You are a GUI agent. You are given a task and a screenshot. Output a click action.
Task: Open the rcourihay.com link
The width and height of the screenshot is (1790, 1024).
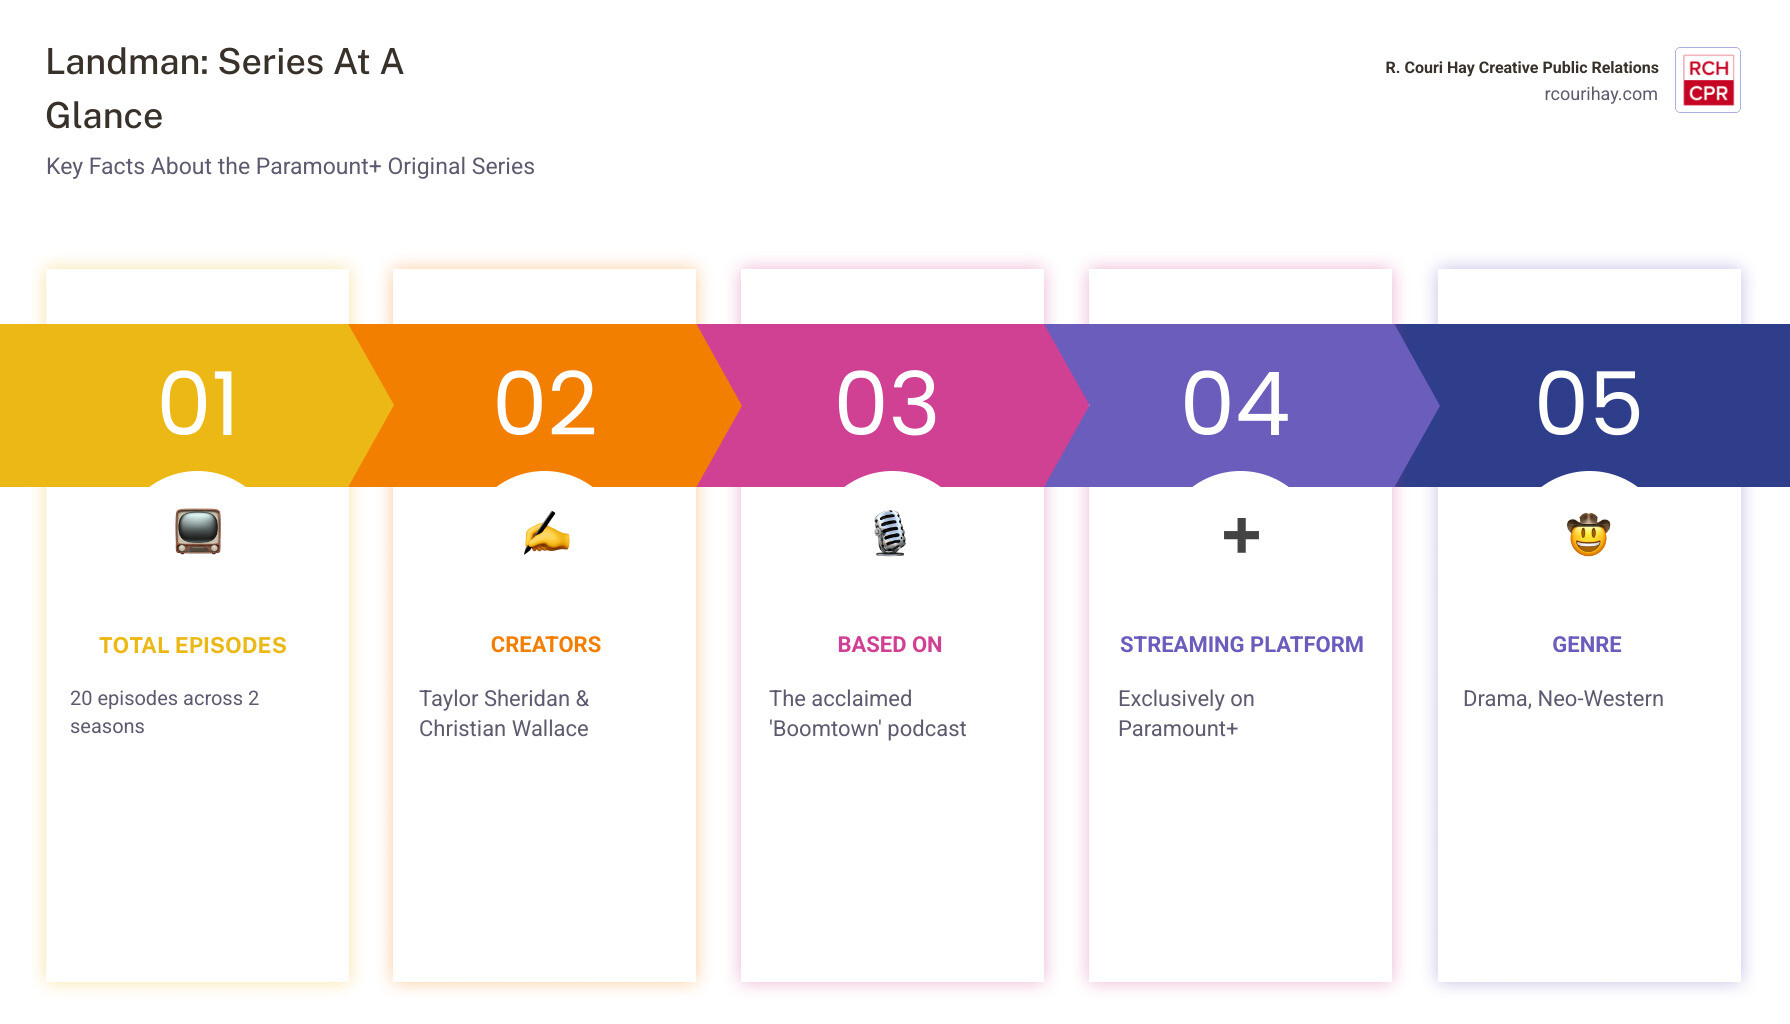point(1600,94)
